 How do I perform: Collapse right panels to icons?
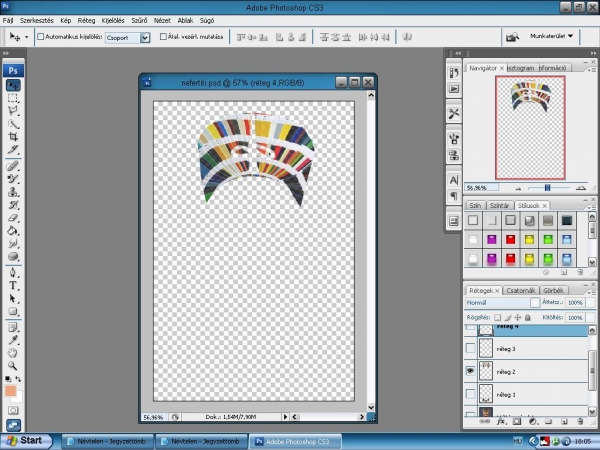click(593, 53)
